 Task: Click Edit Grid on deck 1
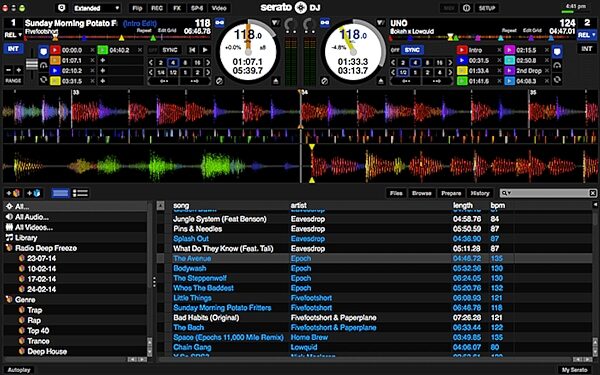[167, 31]
